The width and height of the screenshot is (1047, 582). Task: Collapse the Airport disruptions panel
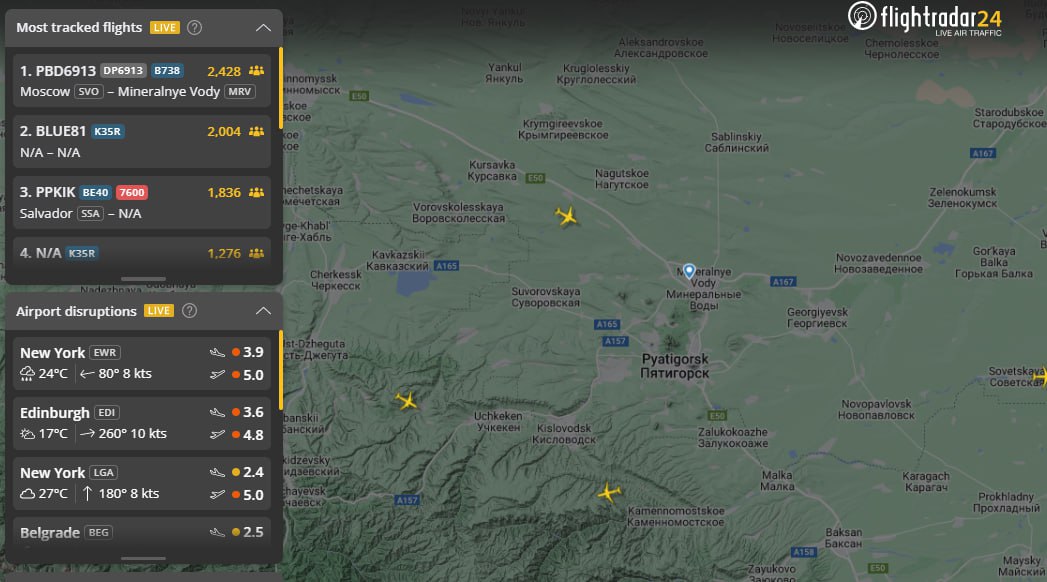tap(263, 311)
